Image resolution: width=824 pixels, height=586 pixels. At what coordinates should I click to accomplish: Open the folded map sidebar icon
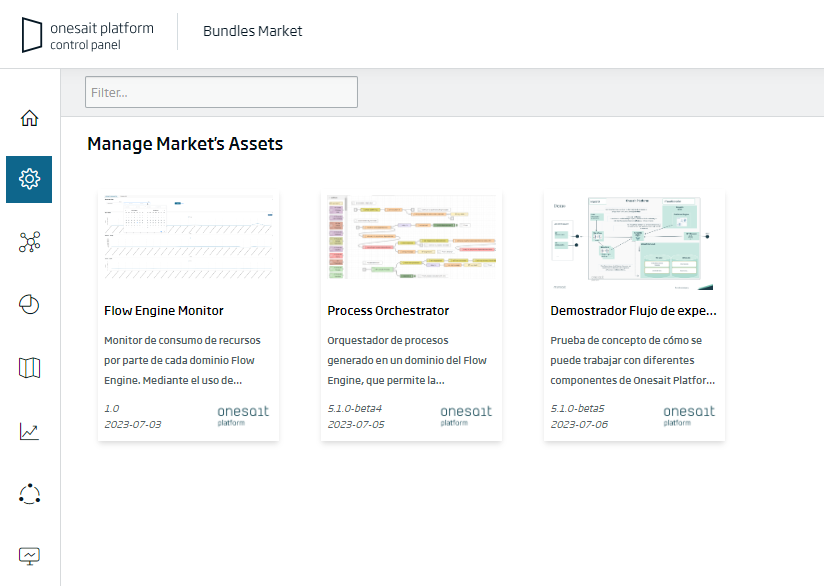tap(29, 368)
